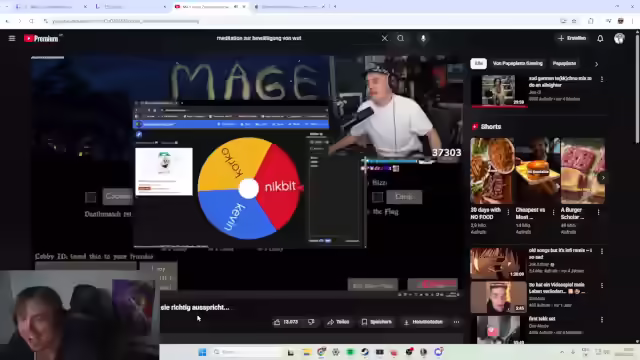This screenshot has width=640, height=360.
Task: Start voice search with the microphone
Action: pyautogui.click(x=423, y=38)
